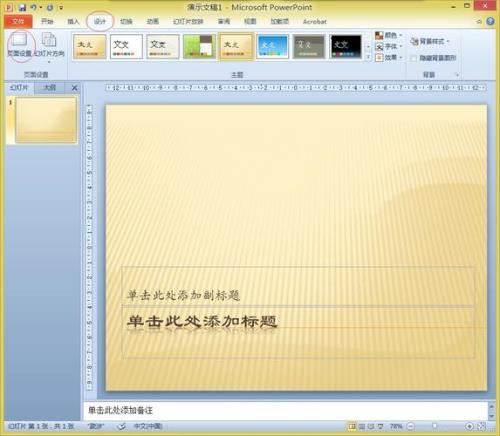This screenshot has height=436, width=500.
Task: Open the Colors (颜色) theme dropdown
Action: (x=389, y=35)
